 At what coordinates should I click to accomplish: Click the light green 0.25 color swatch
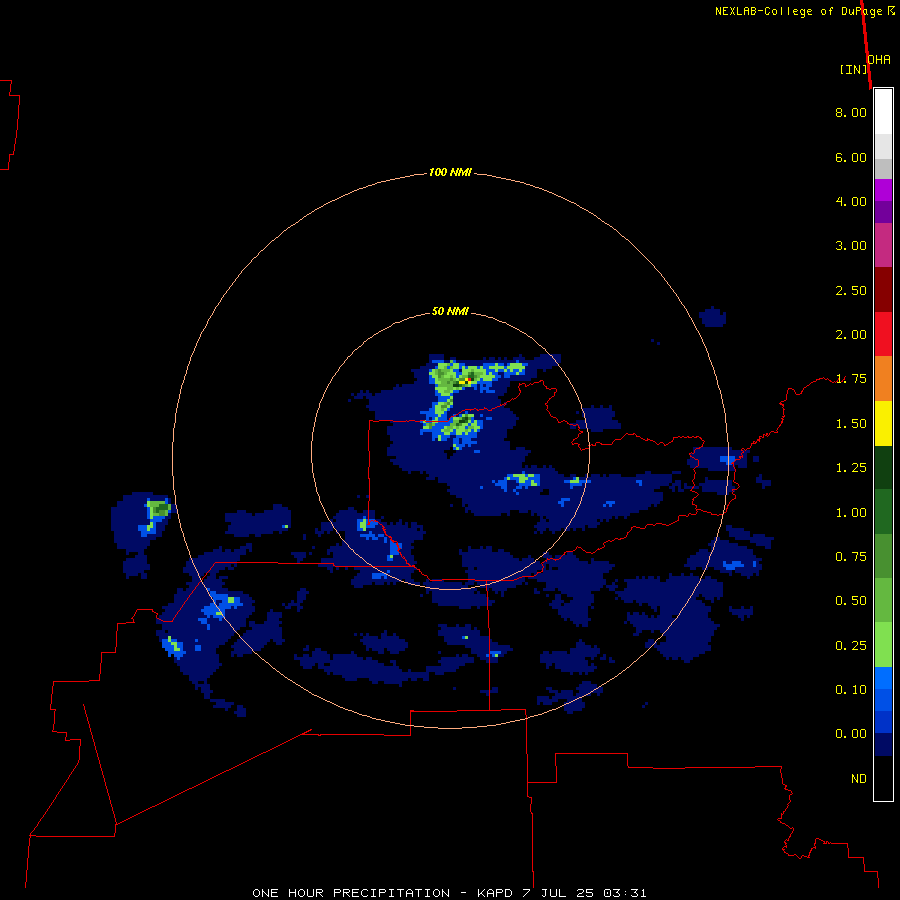point(883,645)
